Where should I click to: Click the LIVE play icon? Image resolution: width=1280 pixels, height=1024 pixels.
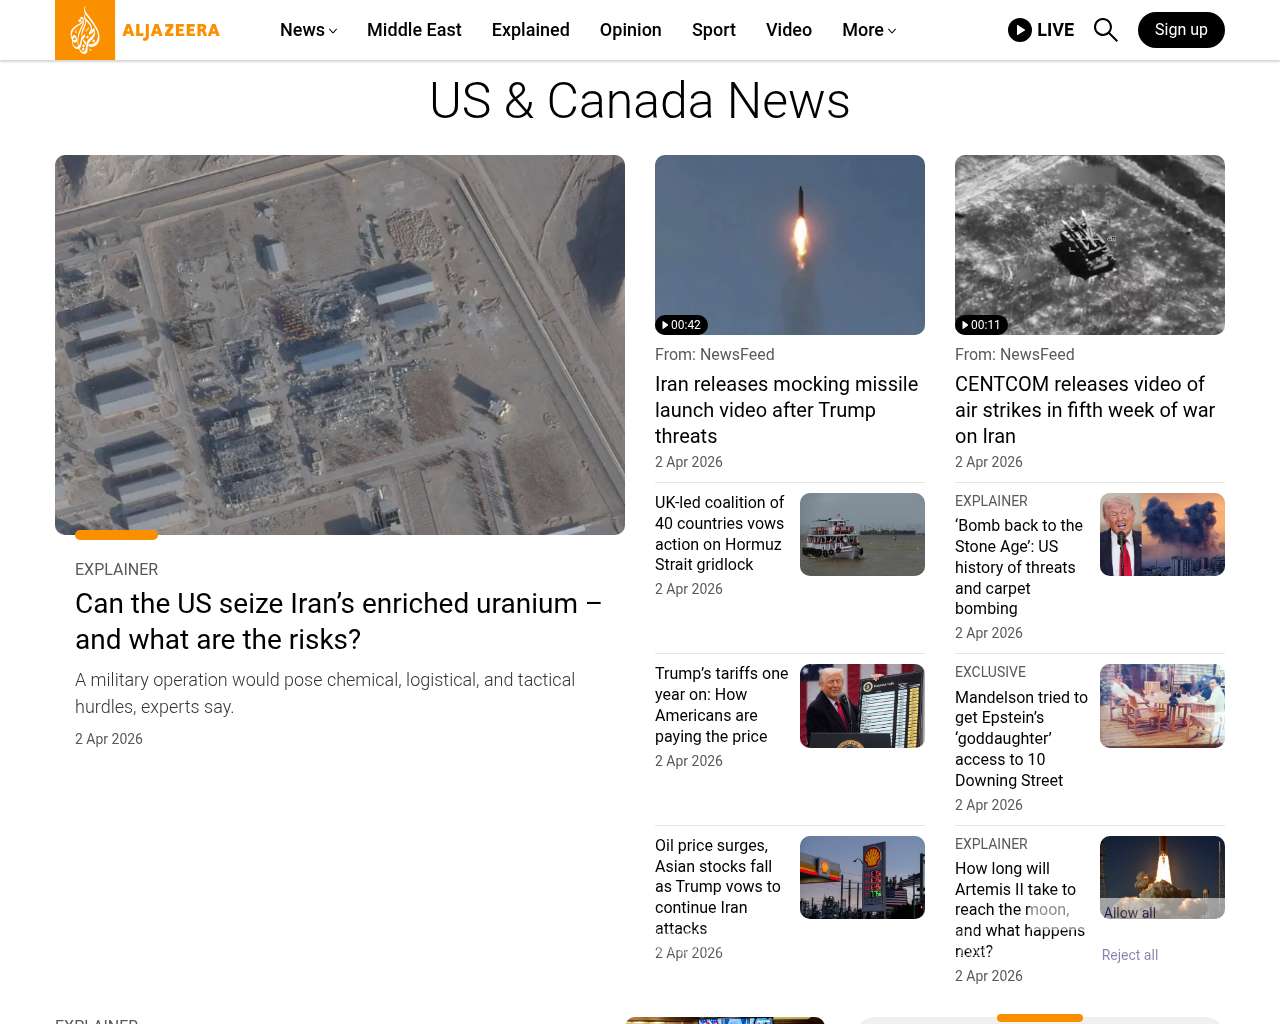coord(1020,30)
